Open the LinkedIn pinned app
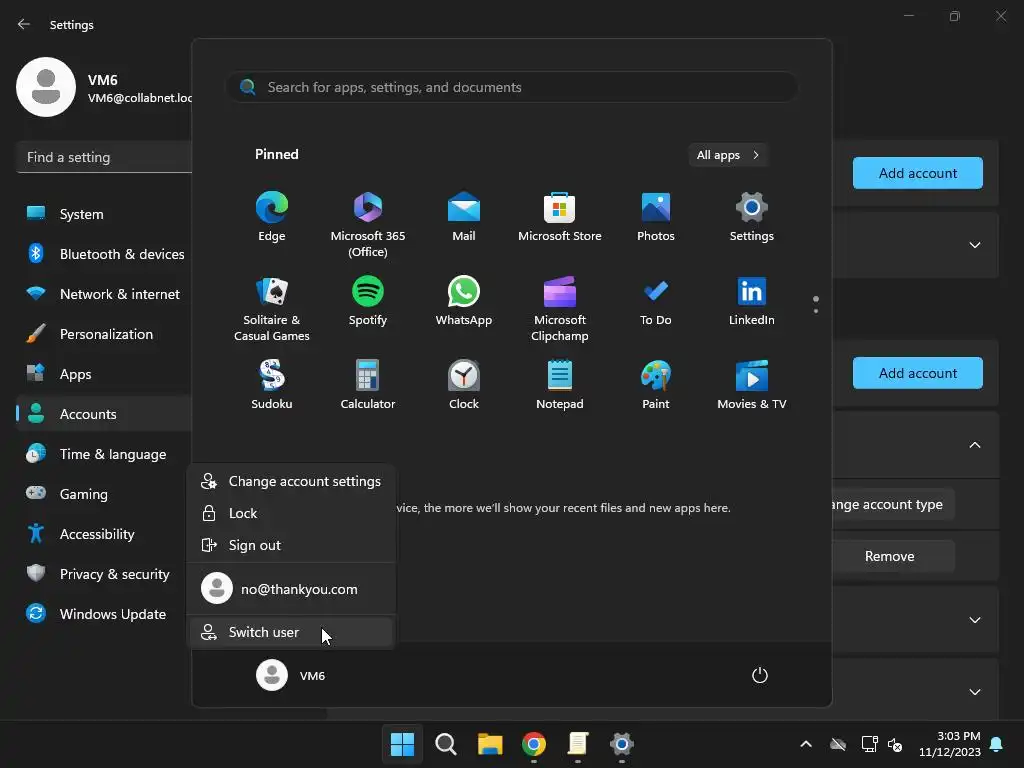The image size is (1024, 768). 752,301
